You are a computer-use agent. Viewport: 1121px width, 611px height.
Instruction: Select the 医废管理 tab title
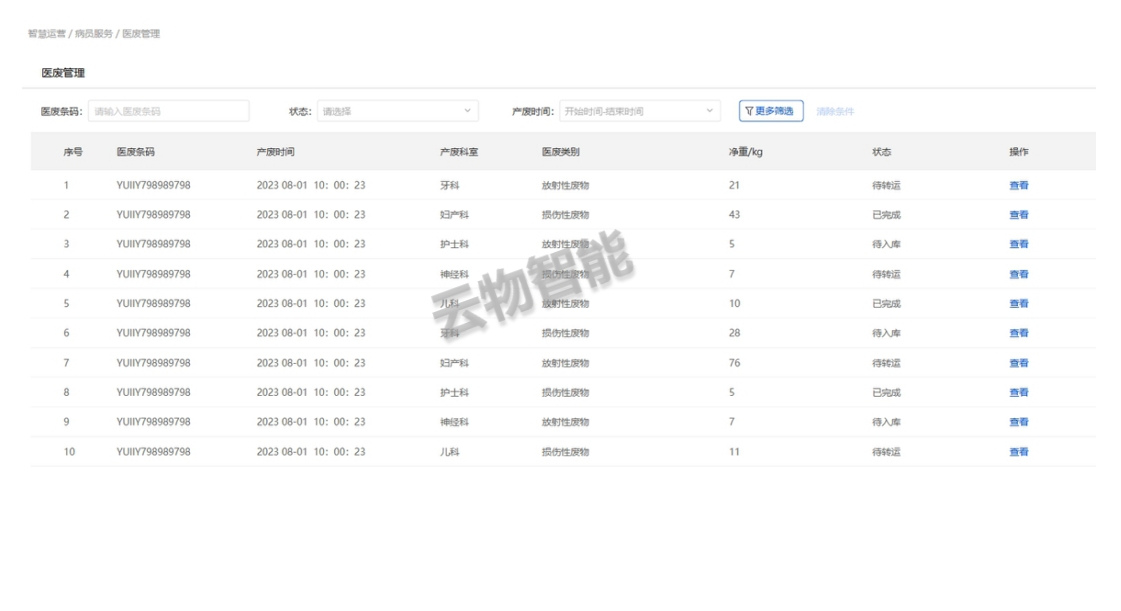[63, 73]
